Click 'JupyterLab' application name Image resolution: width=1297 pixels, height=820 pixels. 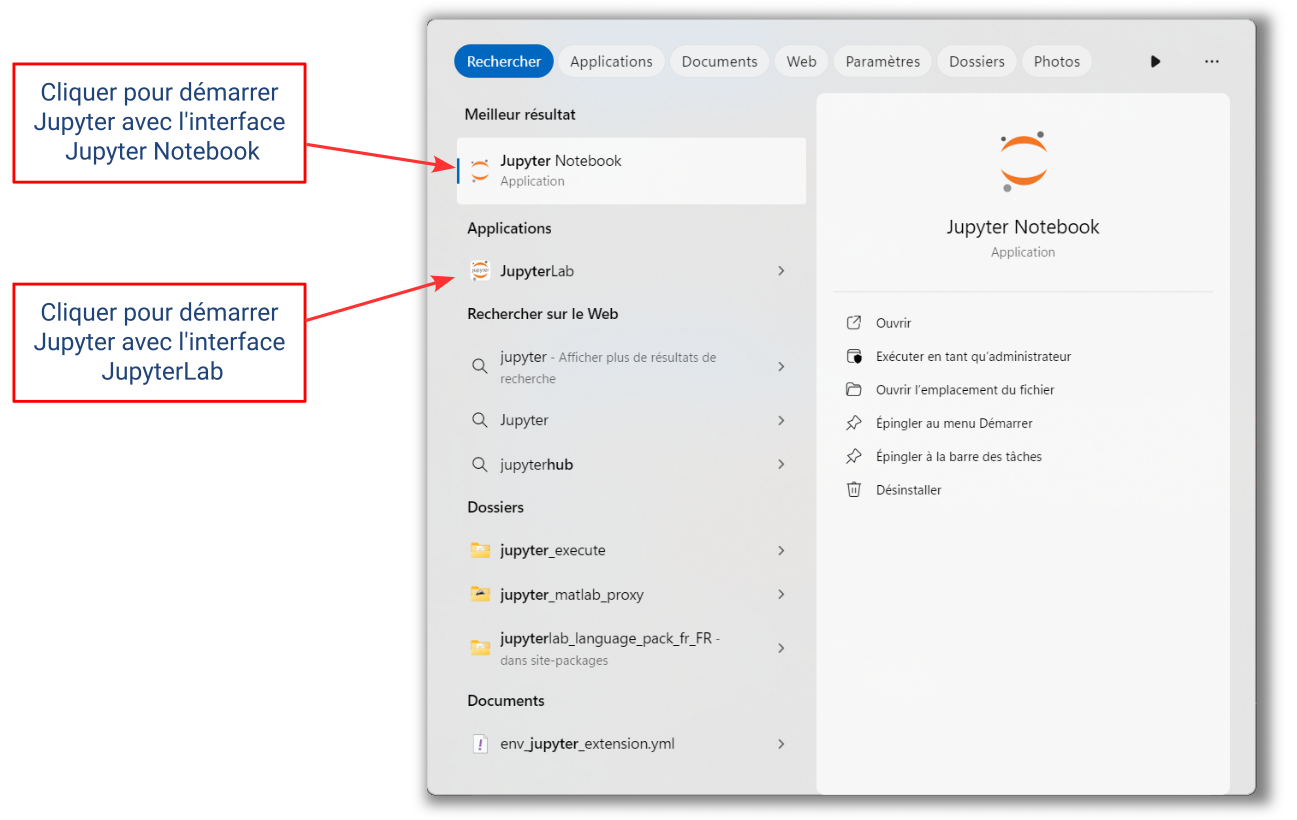[537, 271]
